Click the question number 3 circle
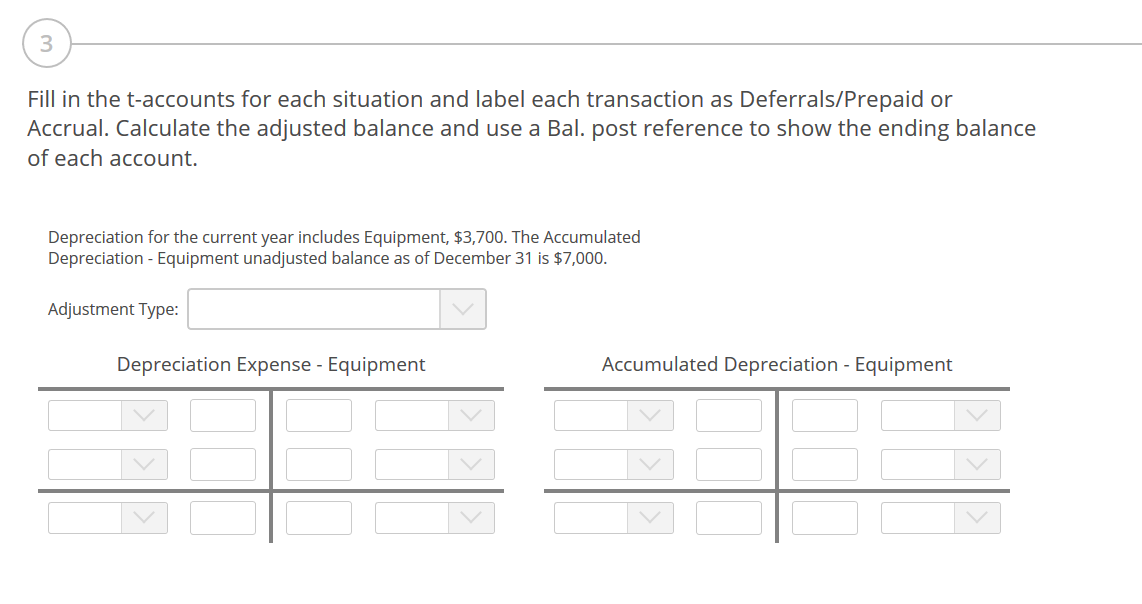 [x=47, y=43]
